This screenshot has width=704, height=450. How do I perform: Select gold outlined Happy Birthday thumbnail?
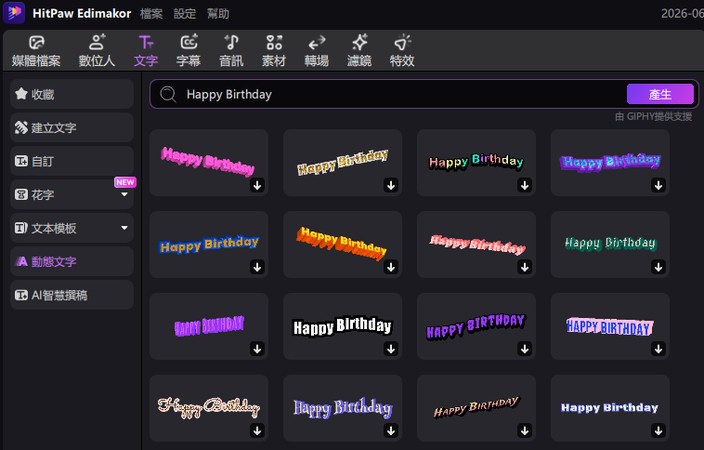pos(343,163)
